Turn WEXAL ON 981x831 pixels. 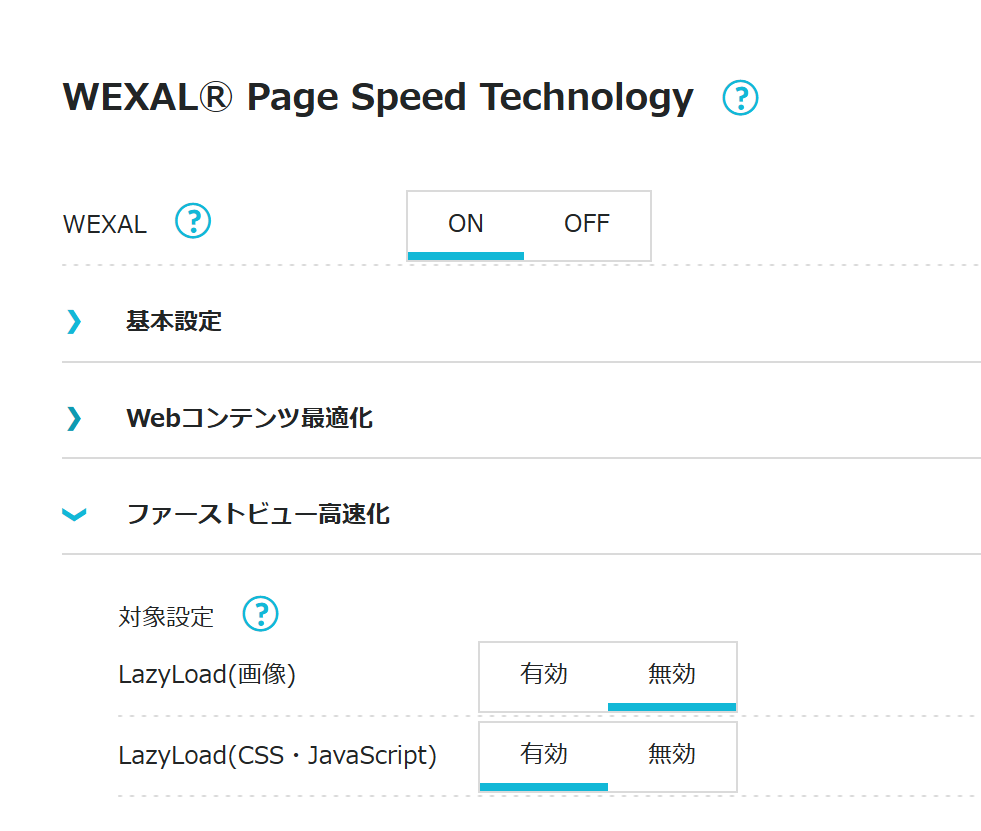coord(466,224)
